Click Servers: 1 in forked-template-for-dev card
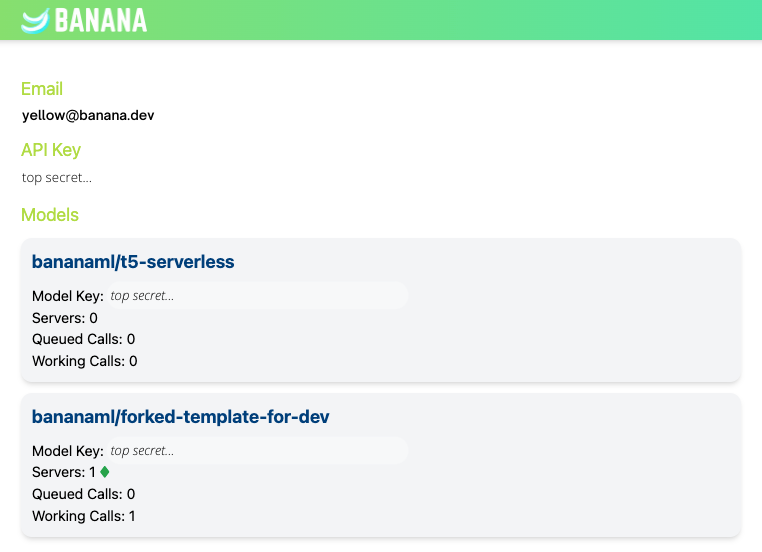 pyautogui.click(x=64, y=472)
